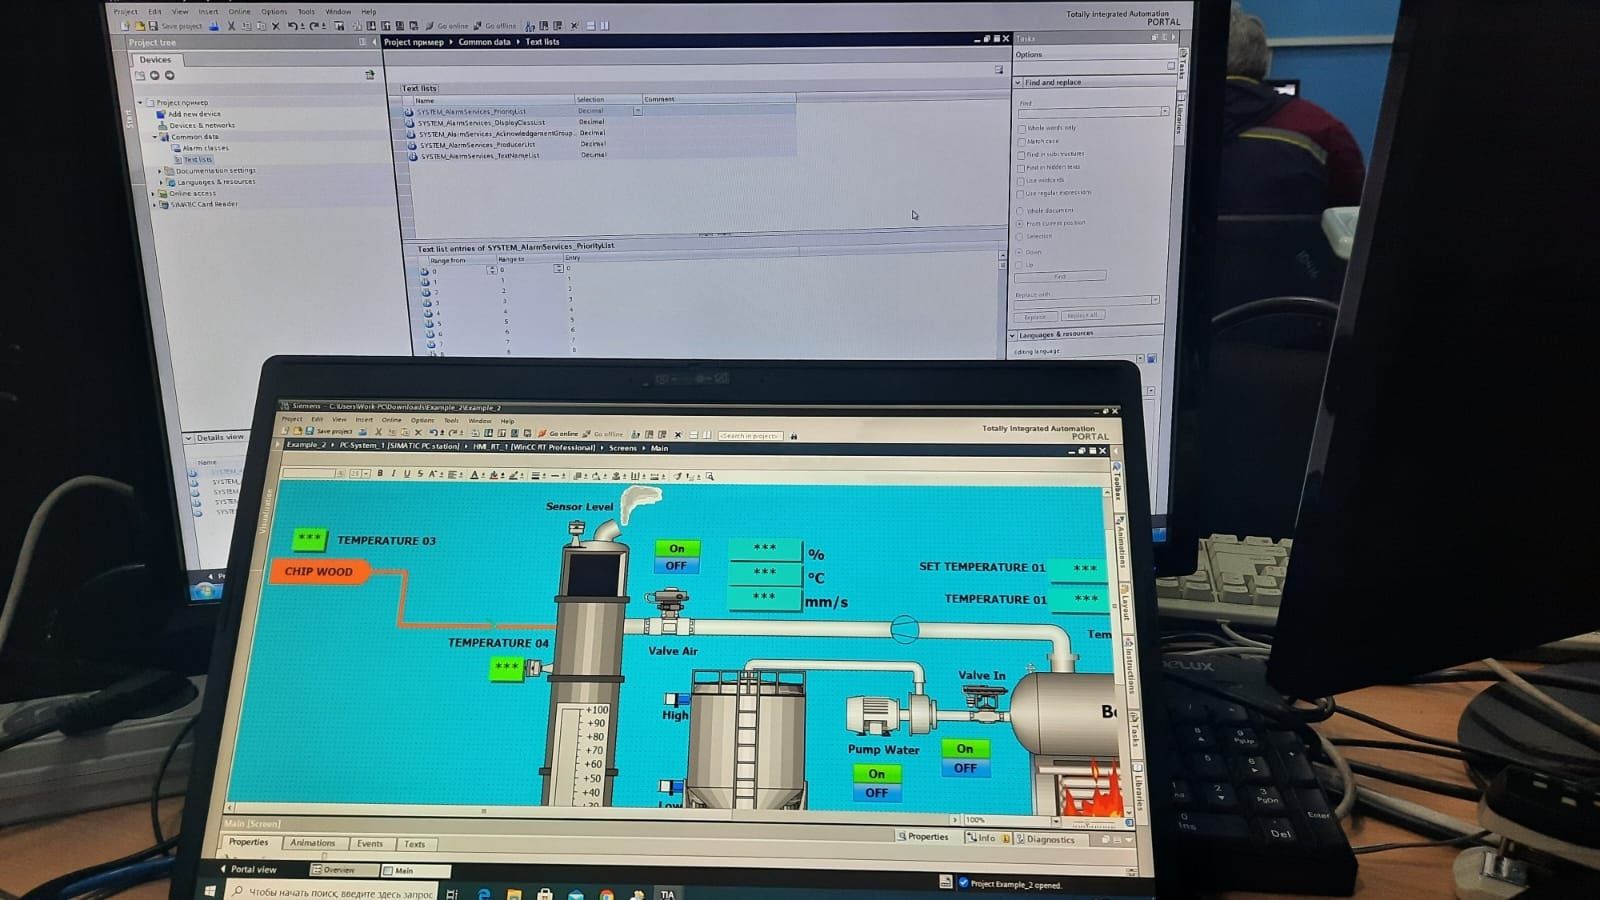This screenshot has height=900, width=1600.
Task: Toggle Match case checkbox
Action: (x=1021, y=141)
